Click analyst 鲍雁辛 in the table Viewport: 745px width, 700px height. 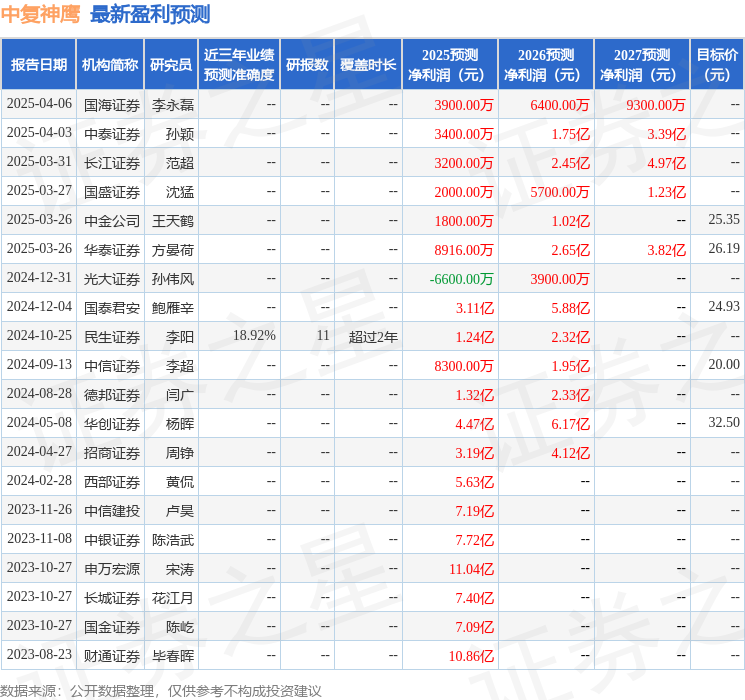172,308
